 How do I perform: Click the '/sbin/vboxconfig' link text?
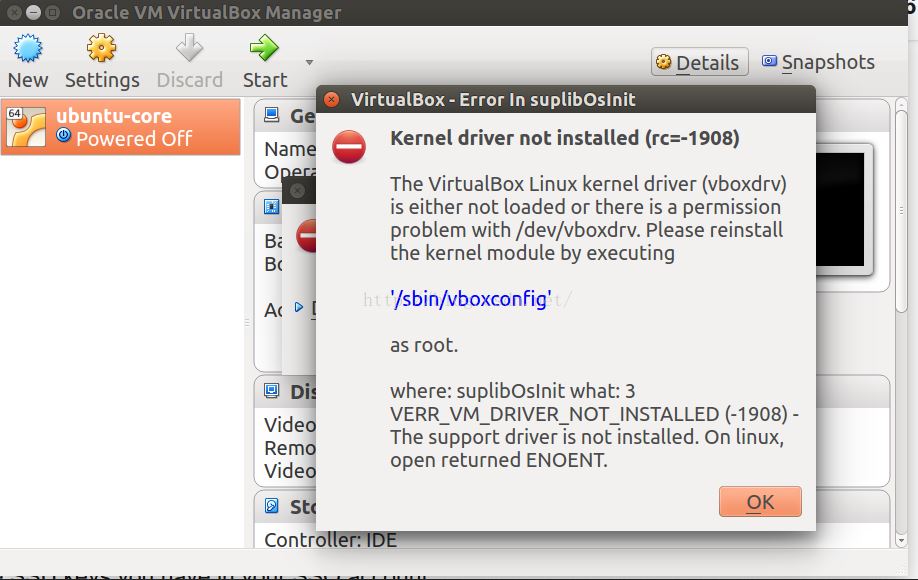(x=470, y=299)
